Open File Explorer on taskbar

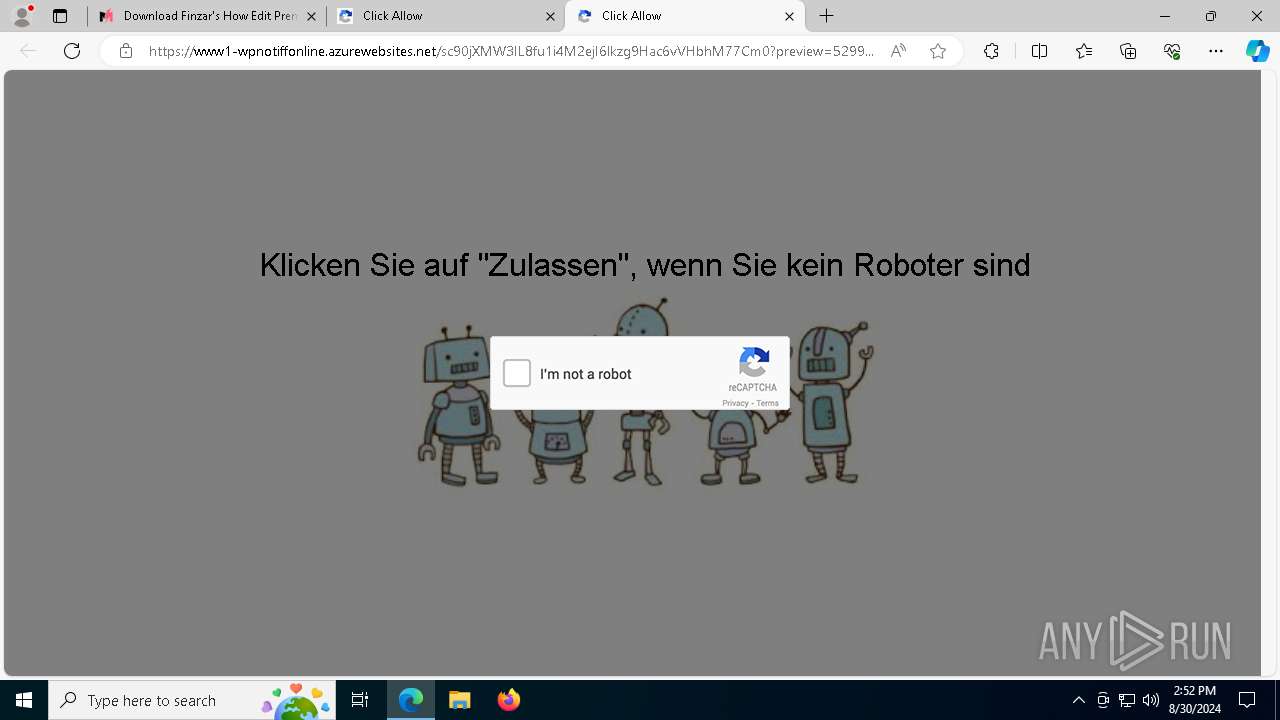pyautogui.click(x=459, y=700)
